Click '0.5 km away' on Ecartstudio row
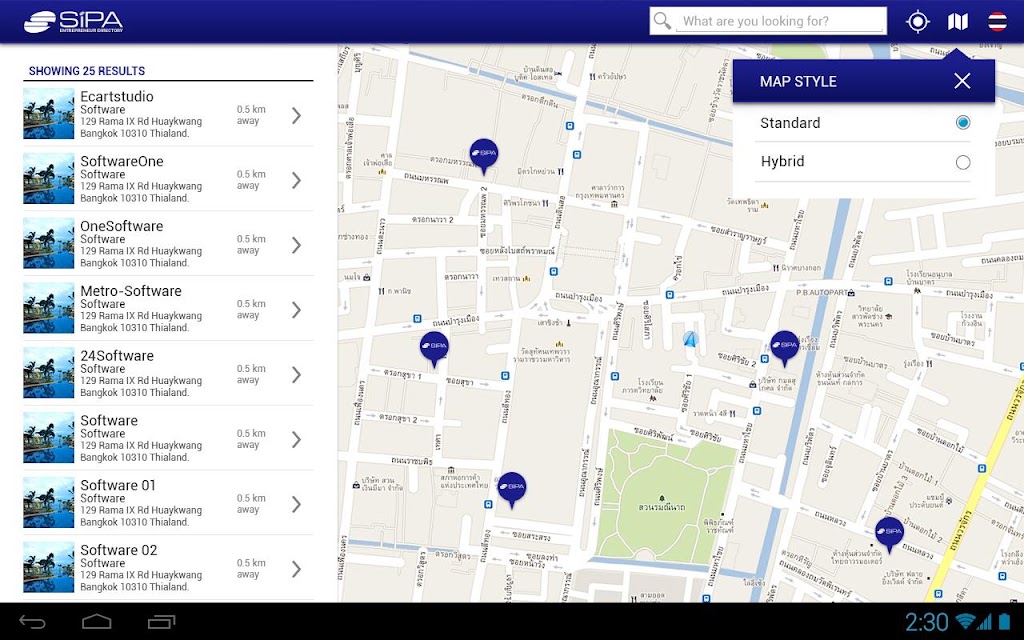 (x=251, y=115)
